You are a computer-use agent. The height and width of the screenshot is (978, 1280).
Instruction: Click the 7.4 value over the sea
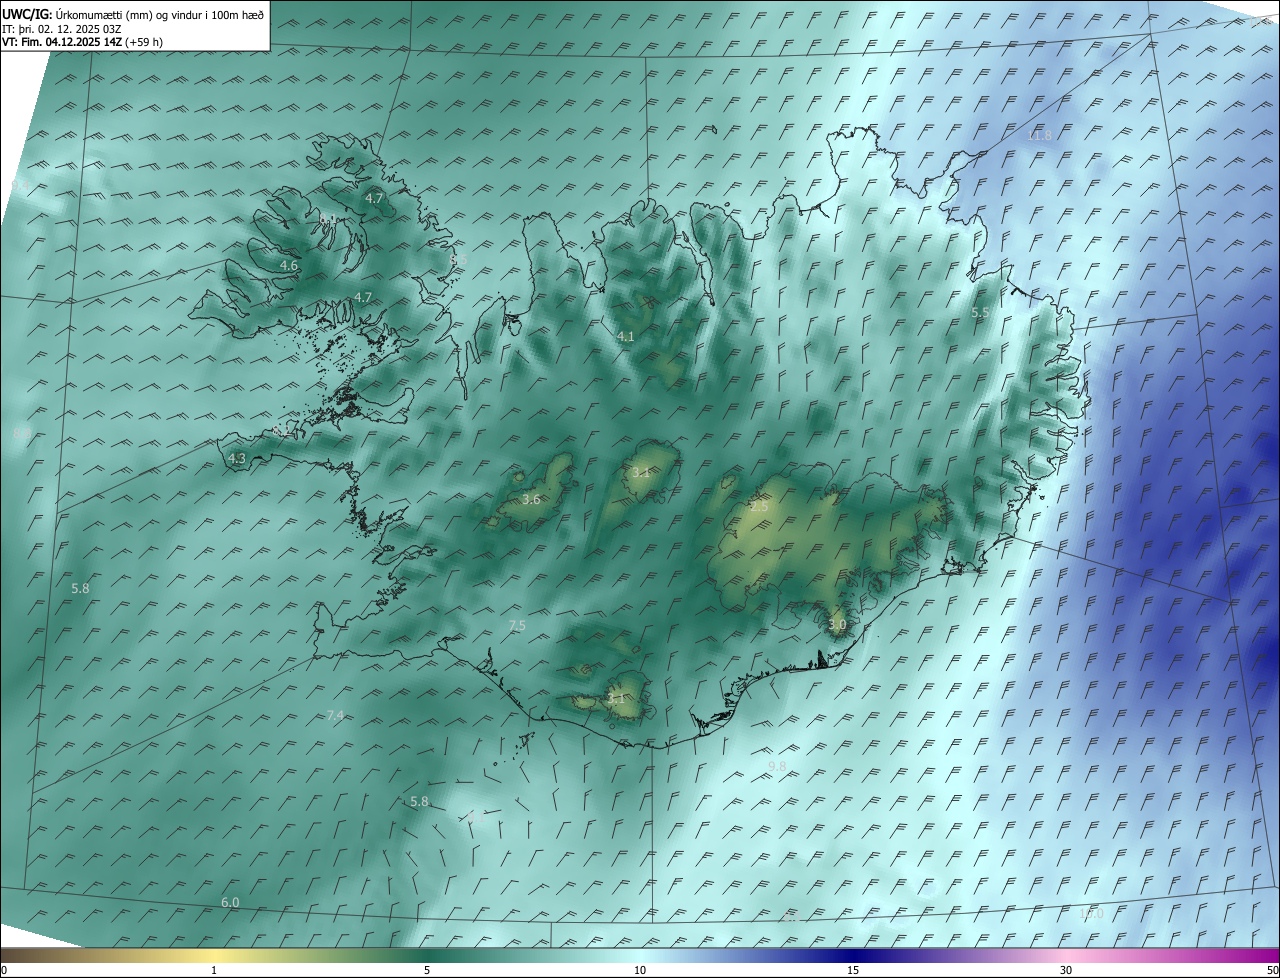coord(336,715)
